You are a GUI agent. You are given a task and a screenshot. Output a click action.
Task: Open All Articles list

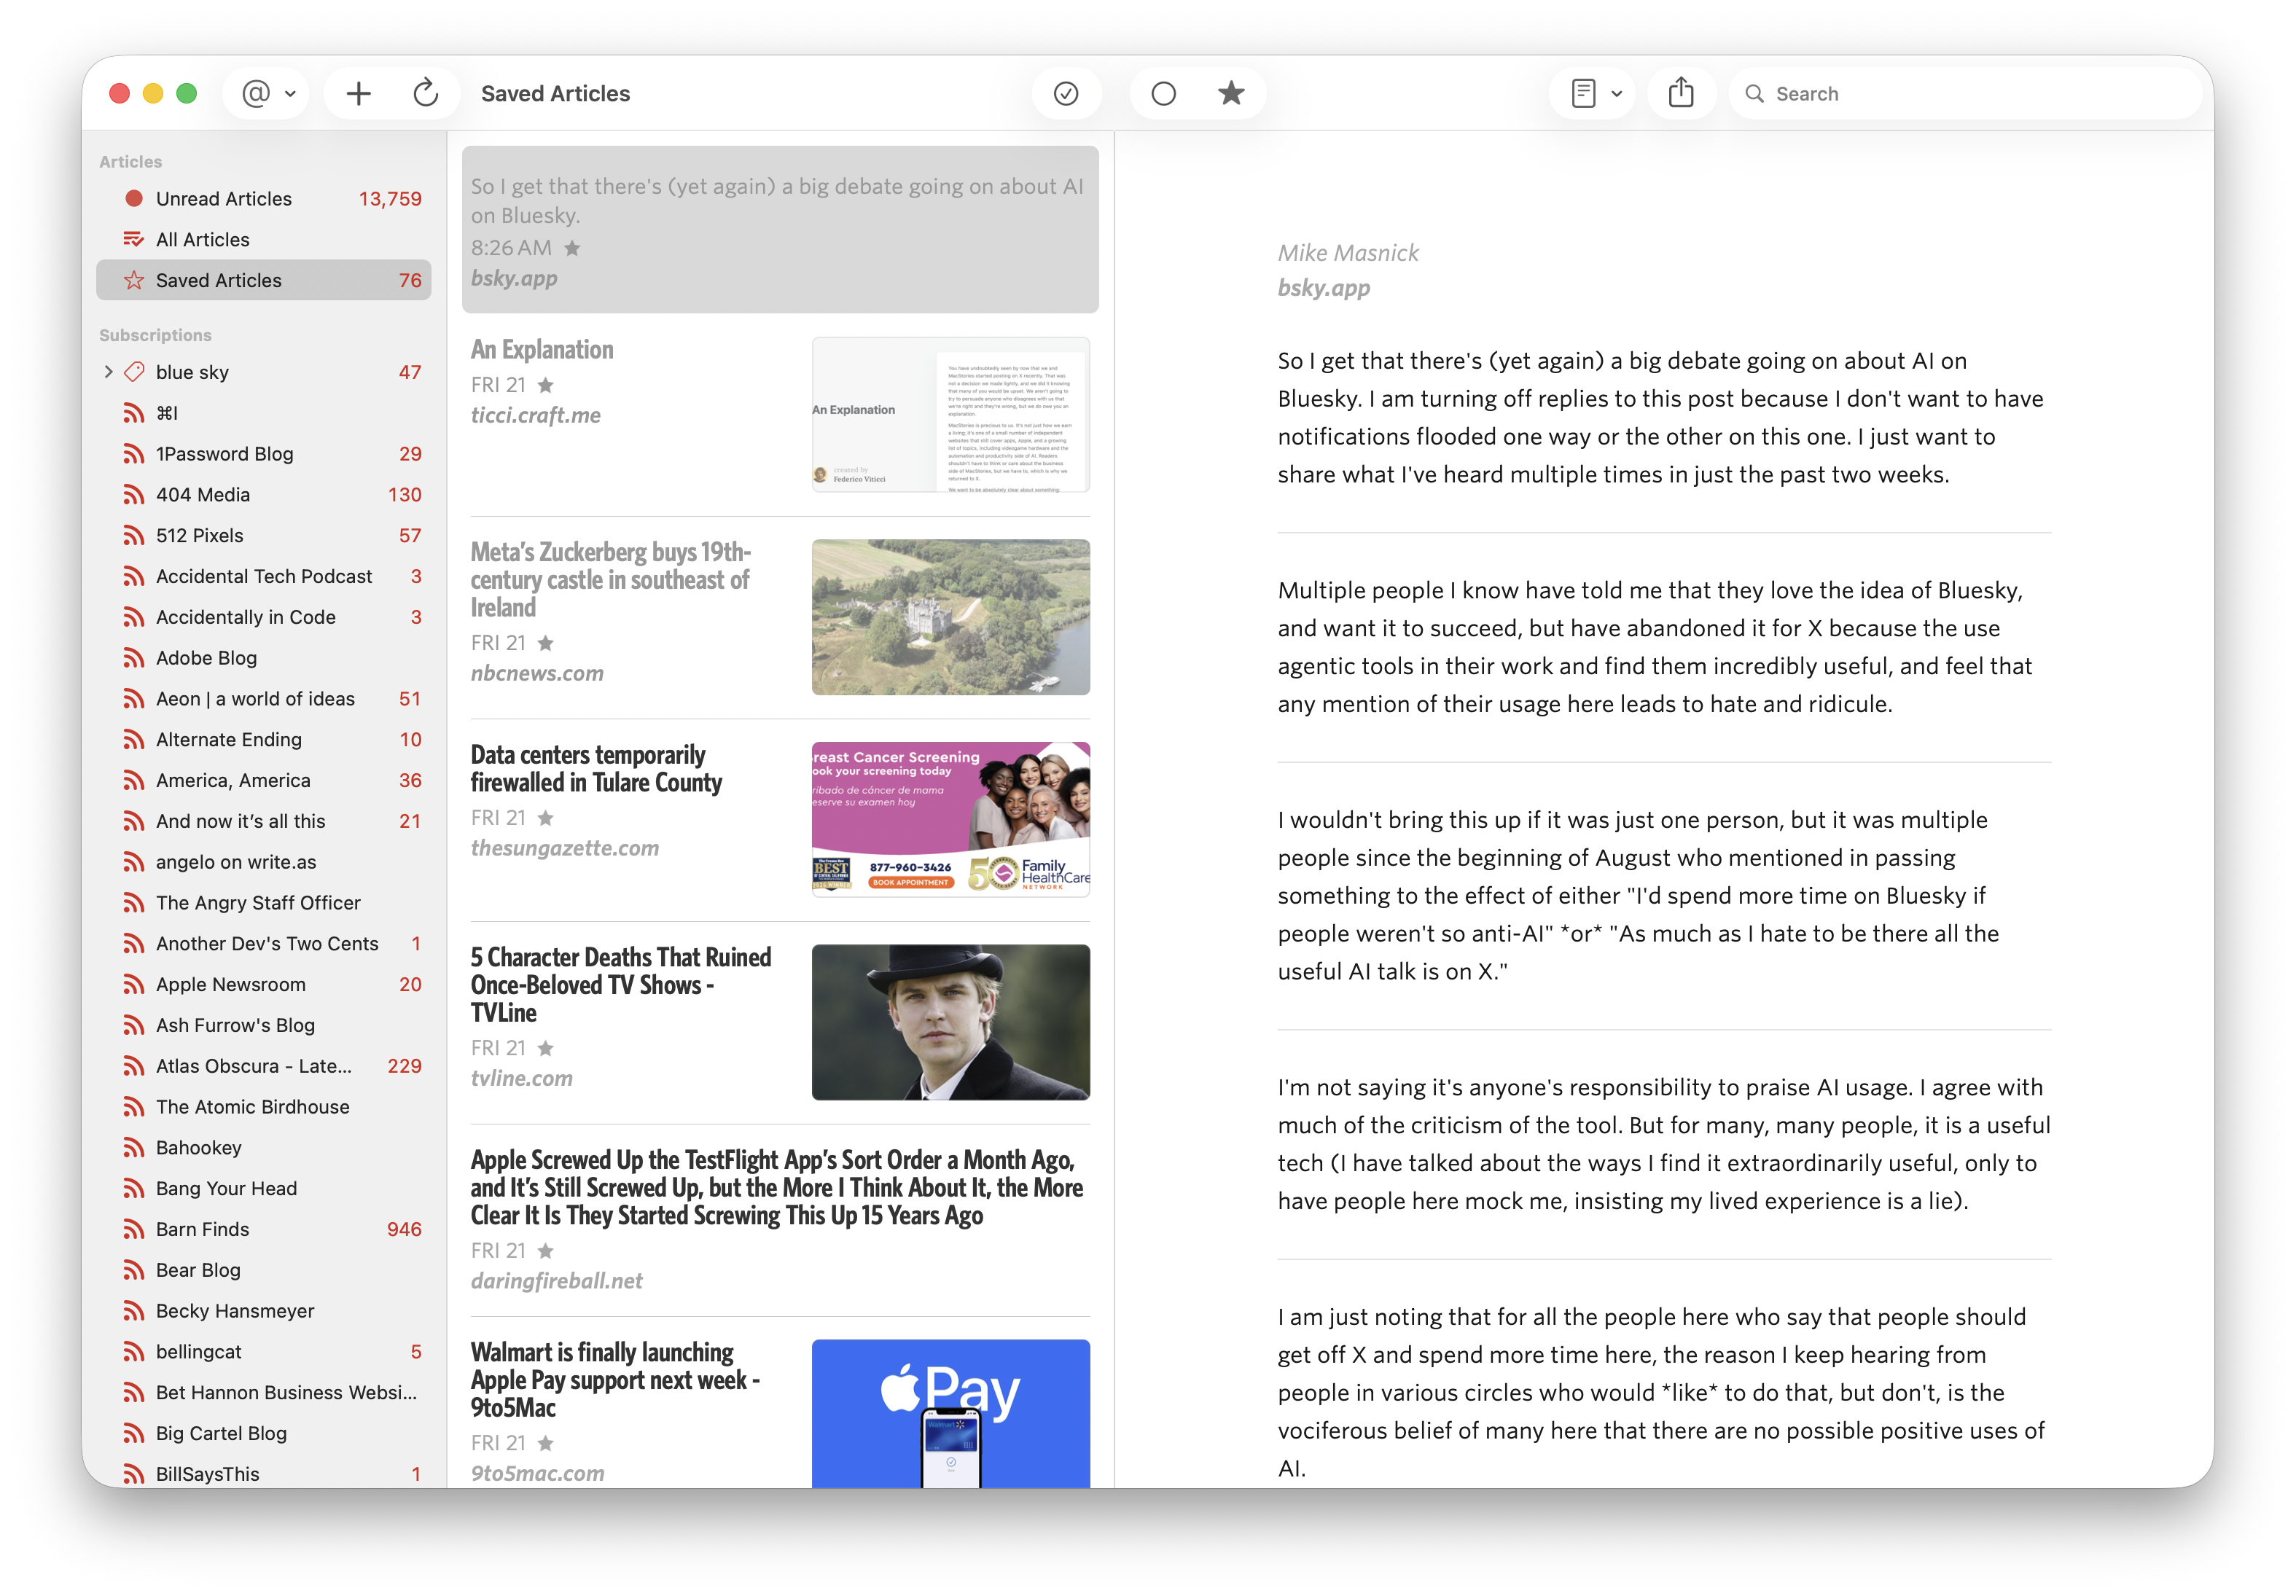tap(263, 240)
